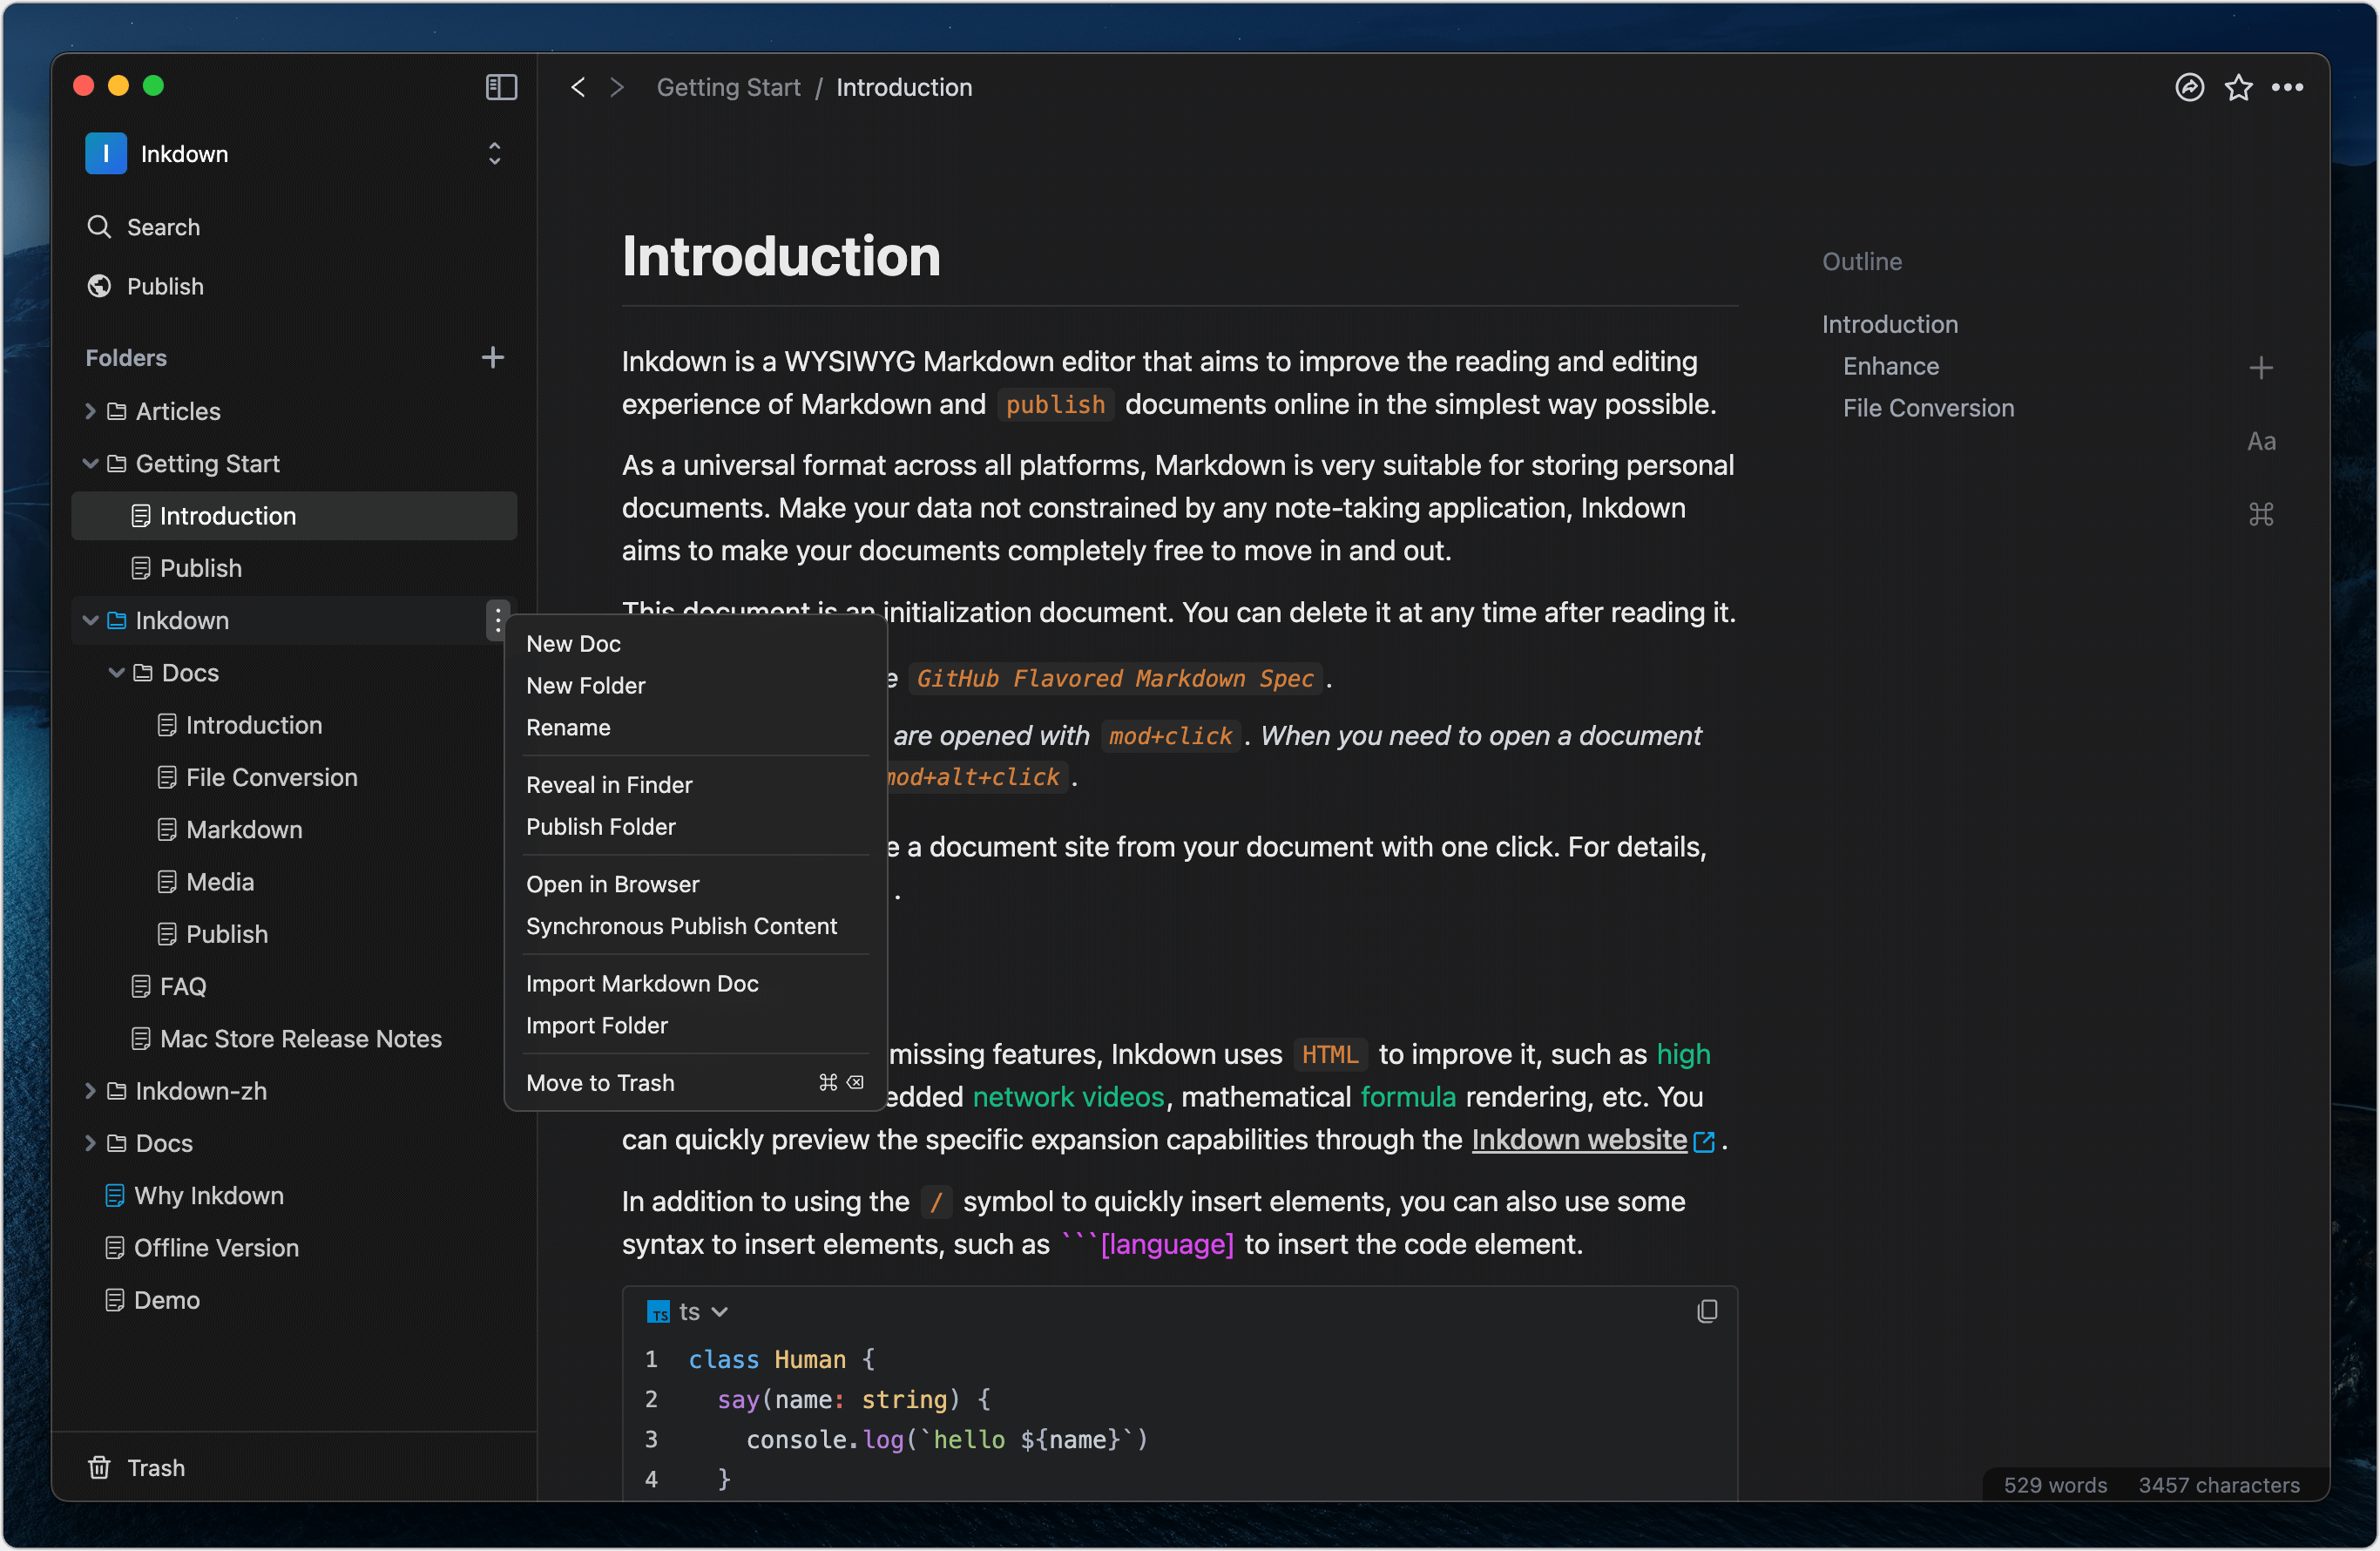Click the favorites star icon in toolbar
Image resolution: width=2380 pixels, height=1551 pixels.
tap(2238, 87)
